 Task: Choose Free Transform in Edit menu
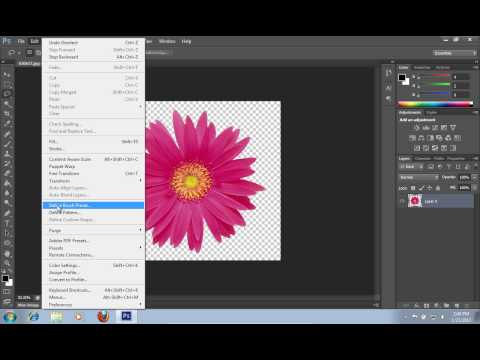pyautogui.click(x=93, y=173)
